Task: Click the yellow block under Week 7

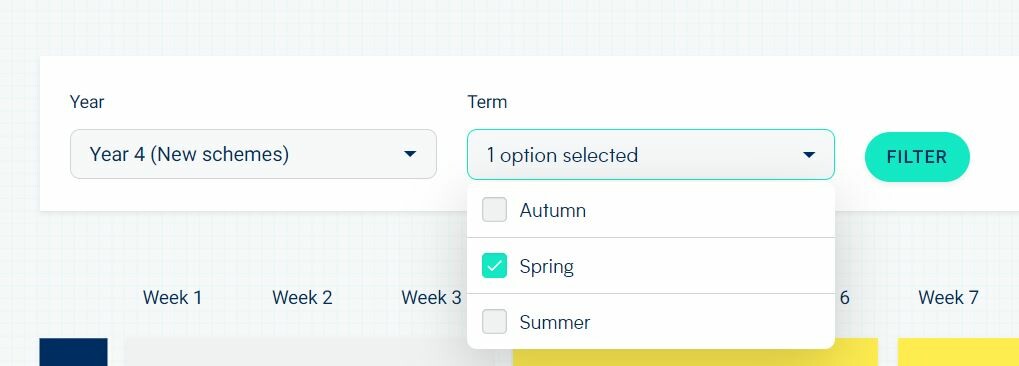Action: coord(958,352)
